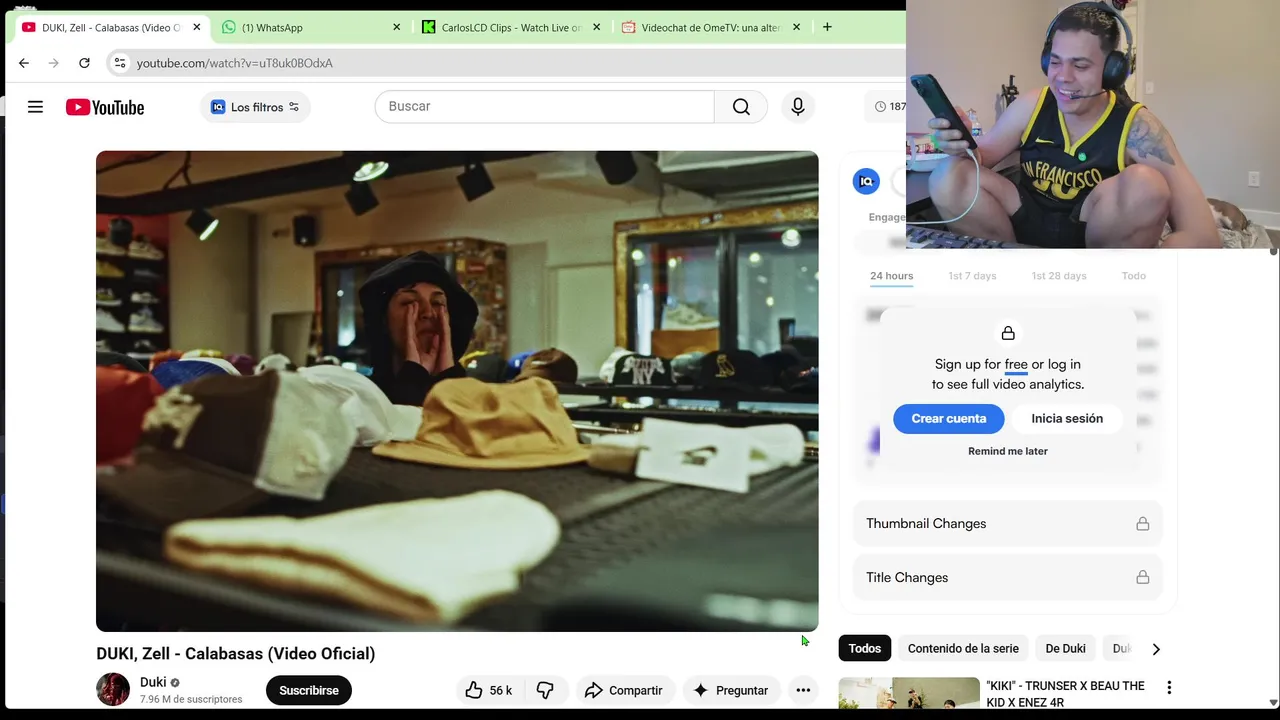1280x720 pixels.
Task: Click the Remind me later link
Action: pyautogui.click(x=1008, y=451)
